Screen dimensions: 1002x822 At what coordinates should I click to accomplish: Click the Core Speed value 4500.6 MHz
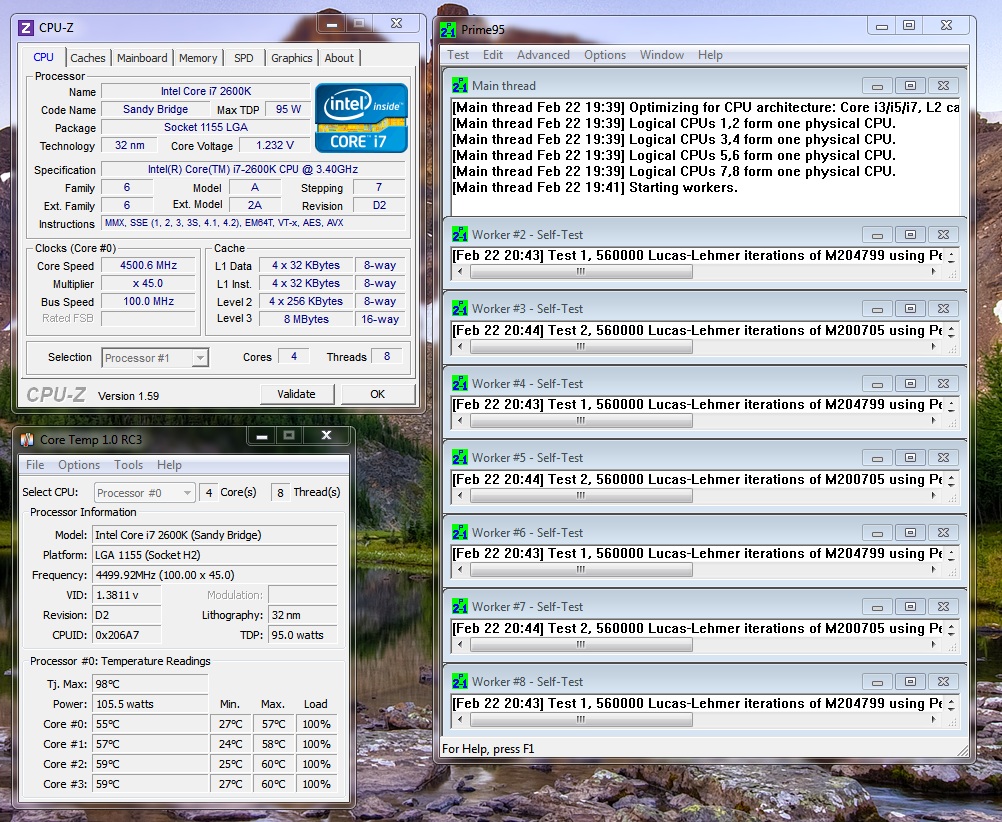(148, 265)
